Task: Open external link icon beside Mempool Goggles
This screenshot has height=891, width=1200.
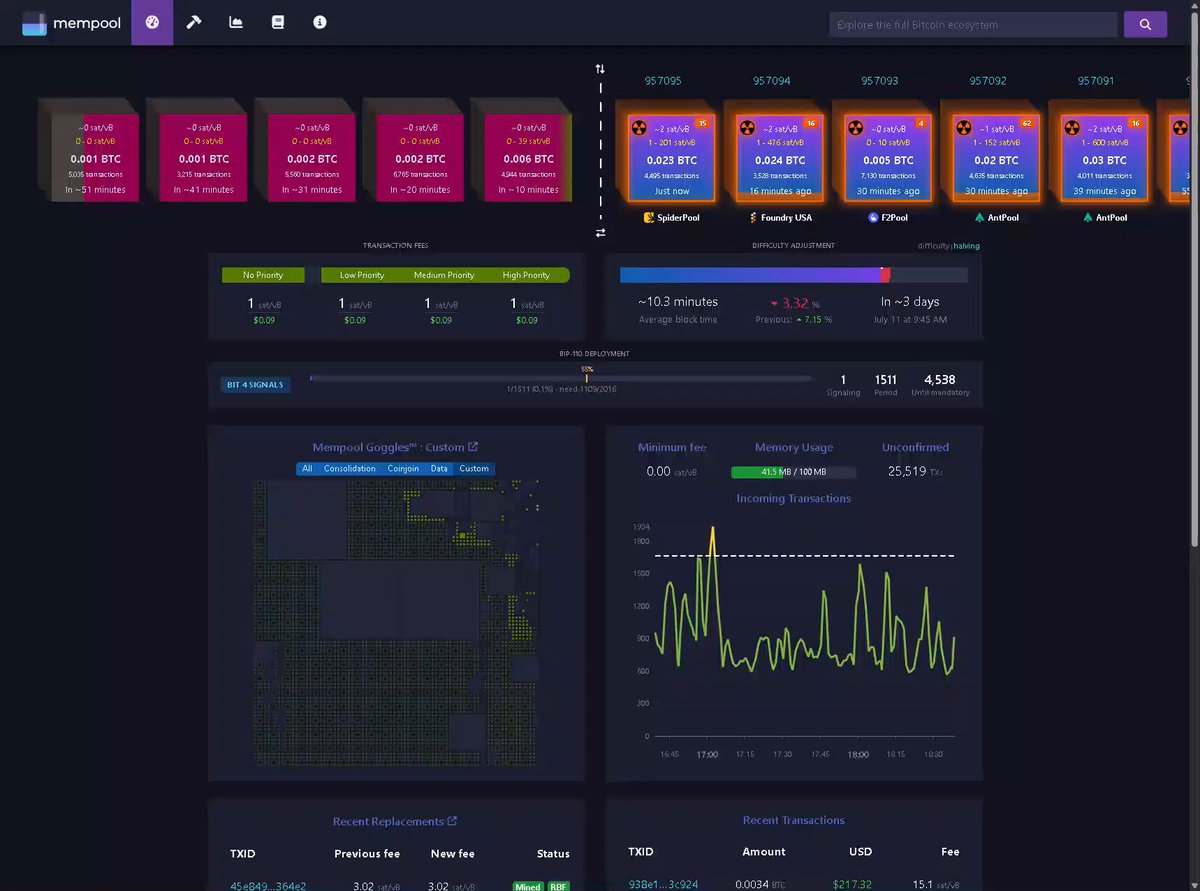Action: coord(473,447)
